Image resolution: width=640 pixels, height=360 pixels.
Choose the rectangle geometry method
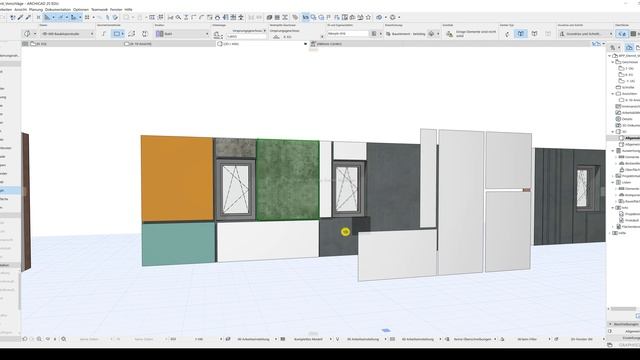point(117,33)
